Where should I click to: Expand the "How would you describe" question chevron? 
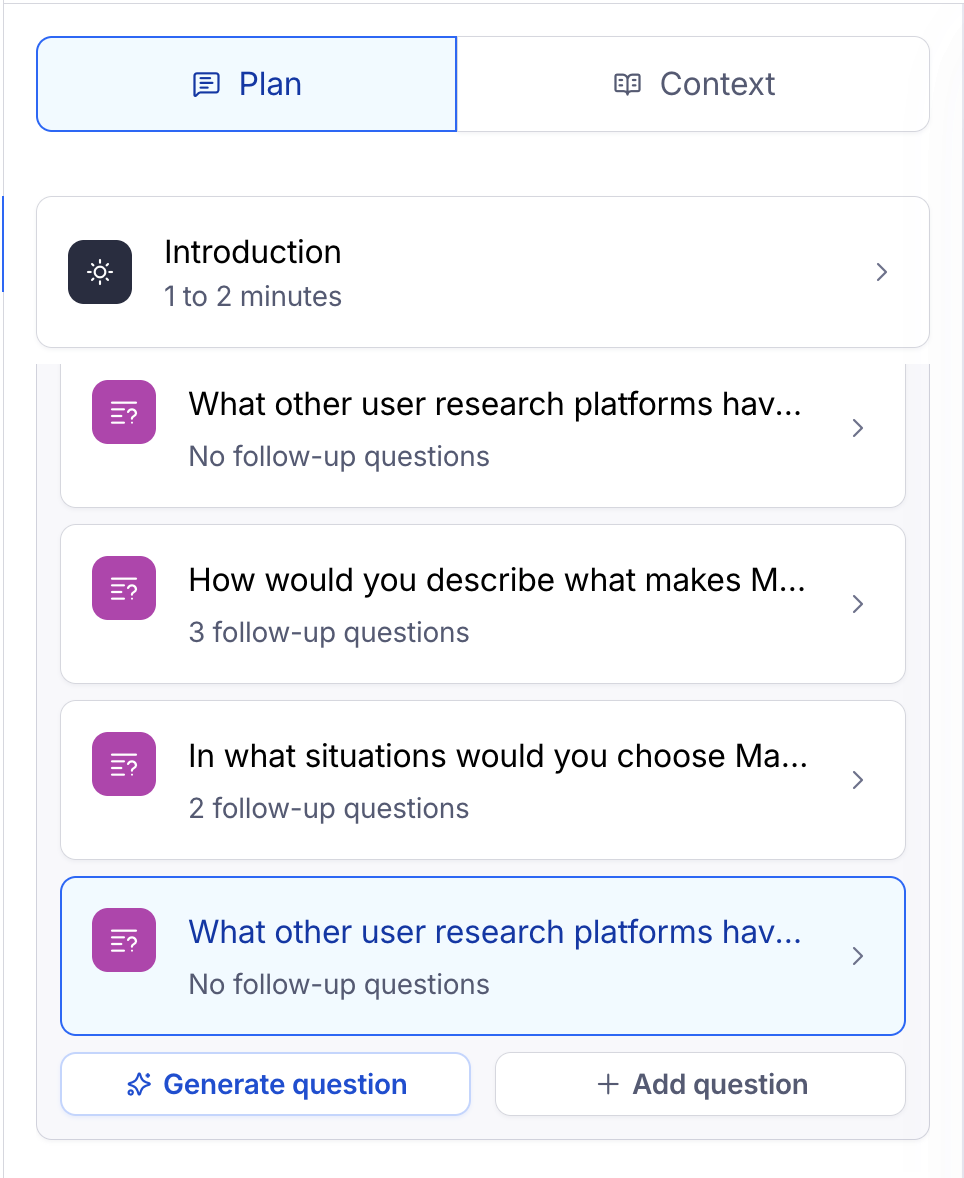[857, 604]
